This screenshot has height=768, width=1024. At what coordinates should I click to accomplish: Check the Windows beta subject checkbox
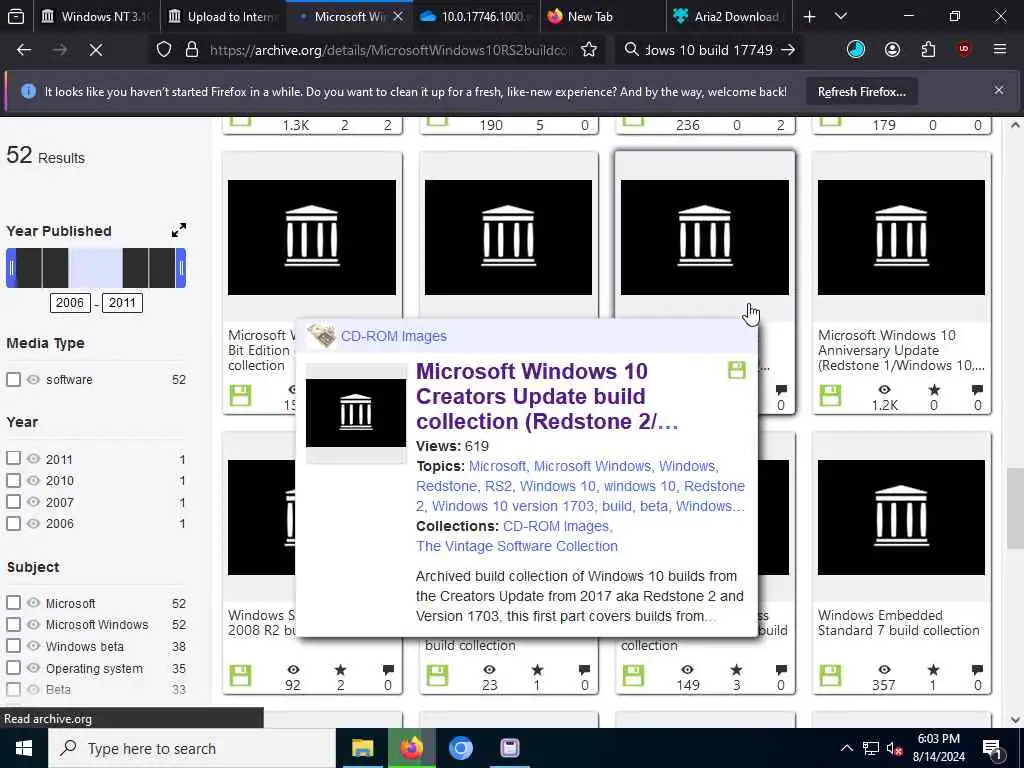coord(13,646)
